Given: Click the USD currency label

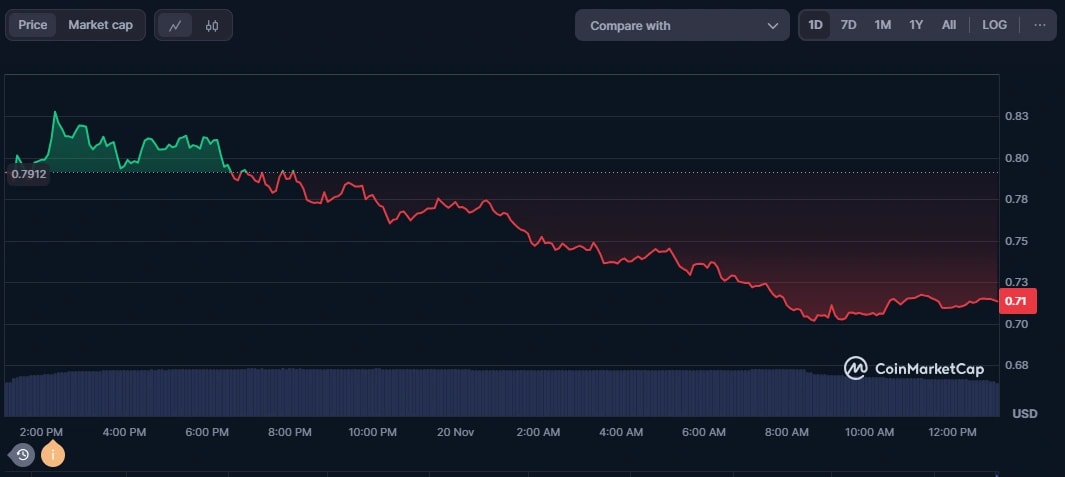Looking at the screenshot, I should pyautogui.click(x=1024, y=414).
